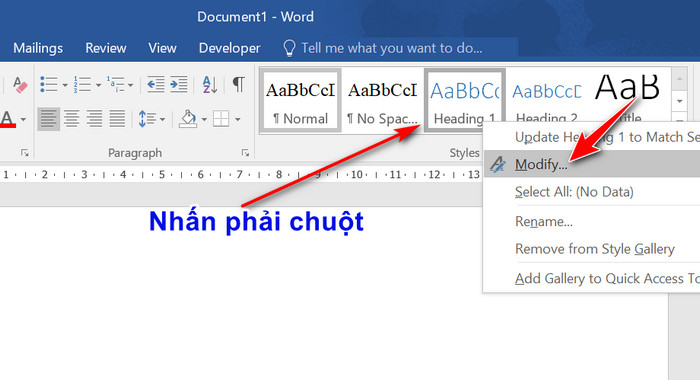The width and height of the screenshot is (700, 380).
Task: Click the Shading paint bucket icon
Action: tap(188, 119)
